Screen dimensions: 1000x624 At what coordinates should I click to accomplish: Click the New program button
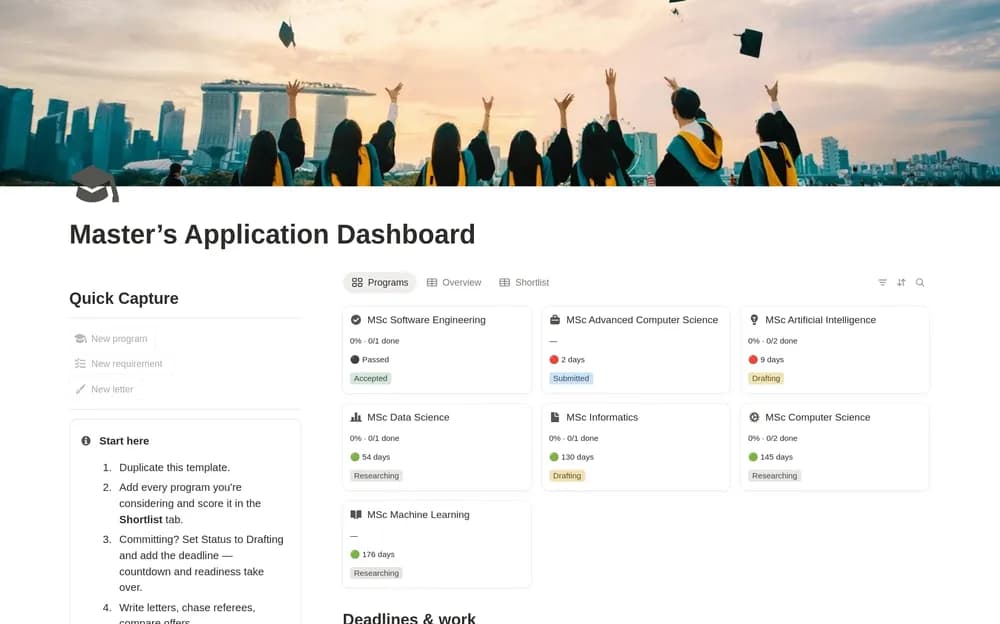click(x=111, y=338)
